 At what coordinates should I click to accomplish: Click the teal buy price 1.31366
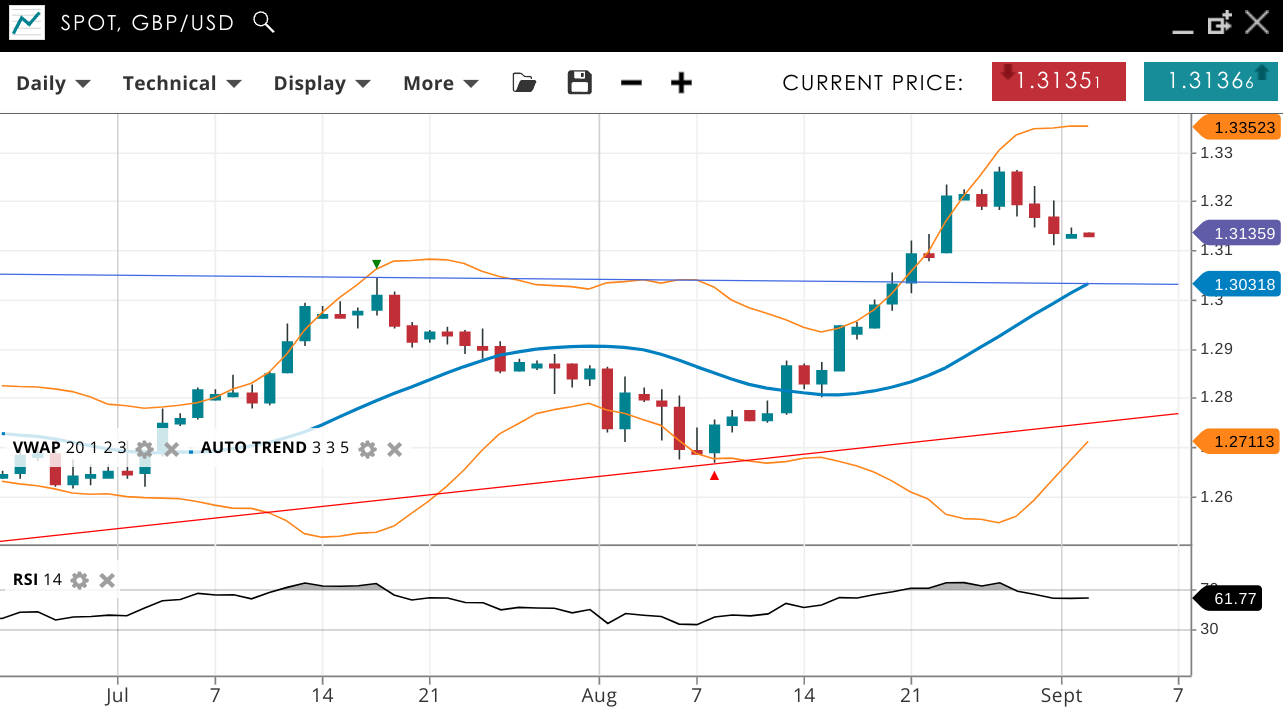(1210, 82)
